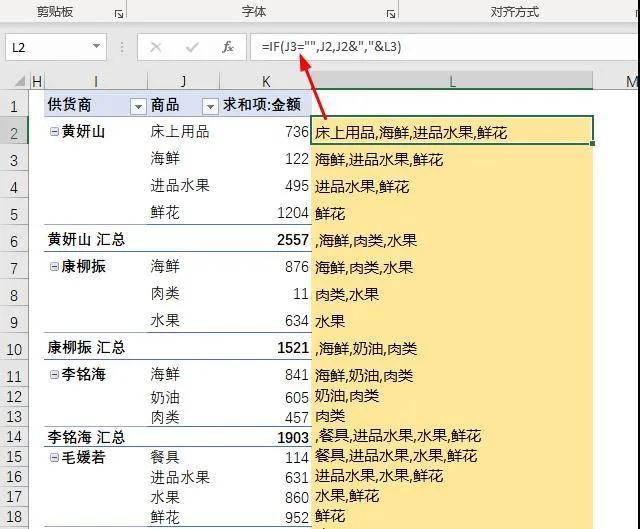Collapse the 李铭海 supplier group
Viewport: 640px width, 529px height.
[x=54, y=374]
